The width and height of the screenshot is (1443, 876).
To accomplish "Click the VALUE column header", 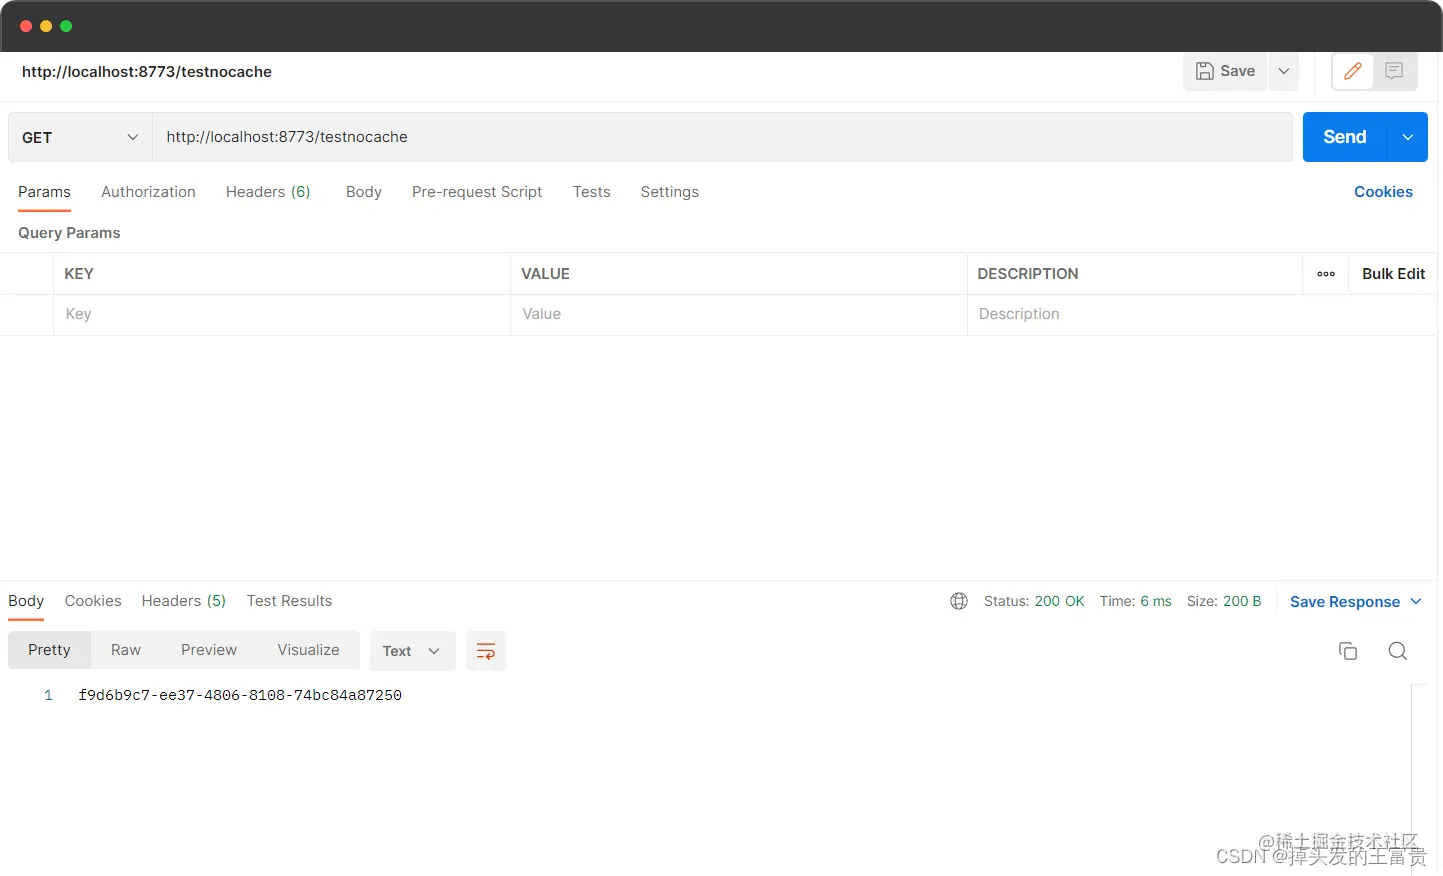I will [545, 274].
